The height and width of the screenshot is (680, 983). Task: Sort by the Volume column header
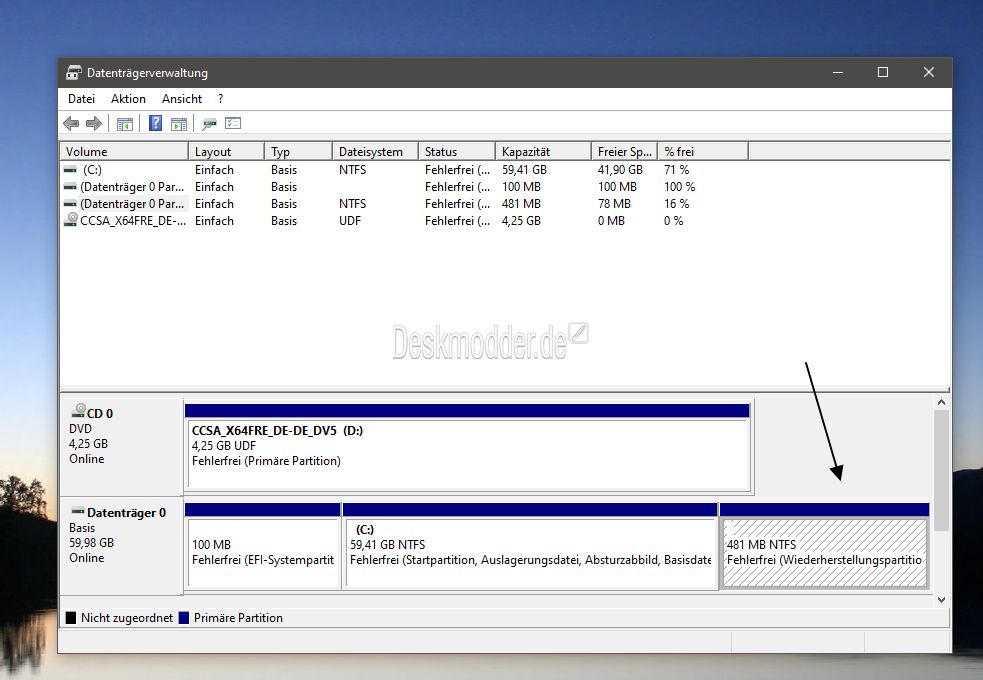[x=124, y=152]
